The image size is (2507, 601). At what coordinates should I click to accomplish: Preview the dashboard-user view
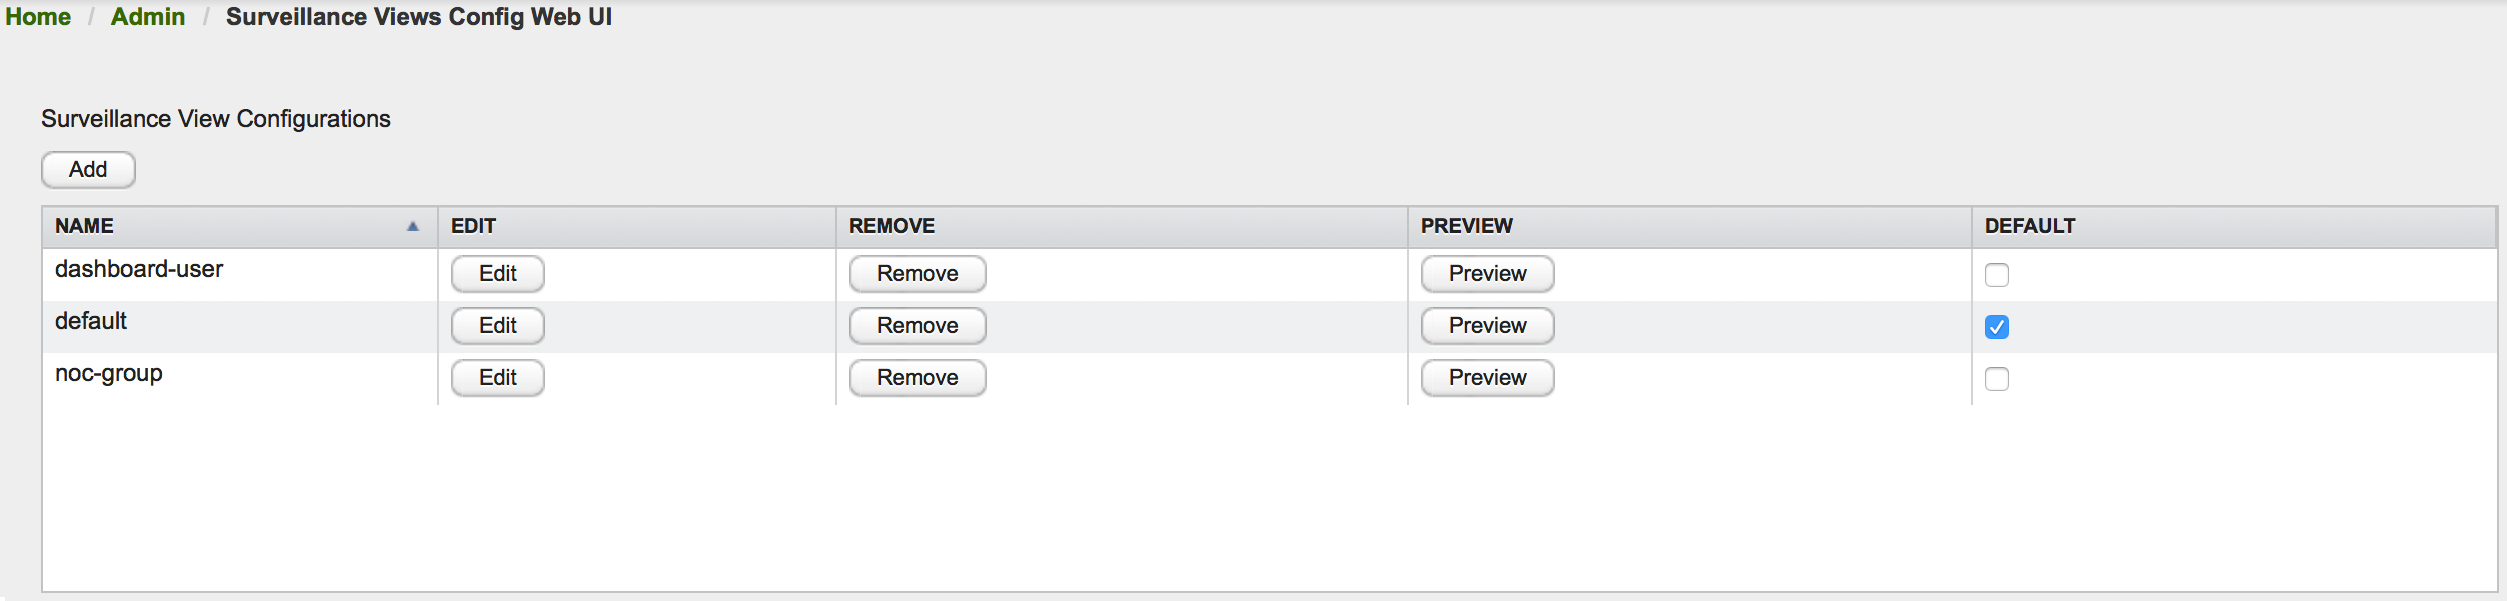pos(1486,273)
